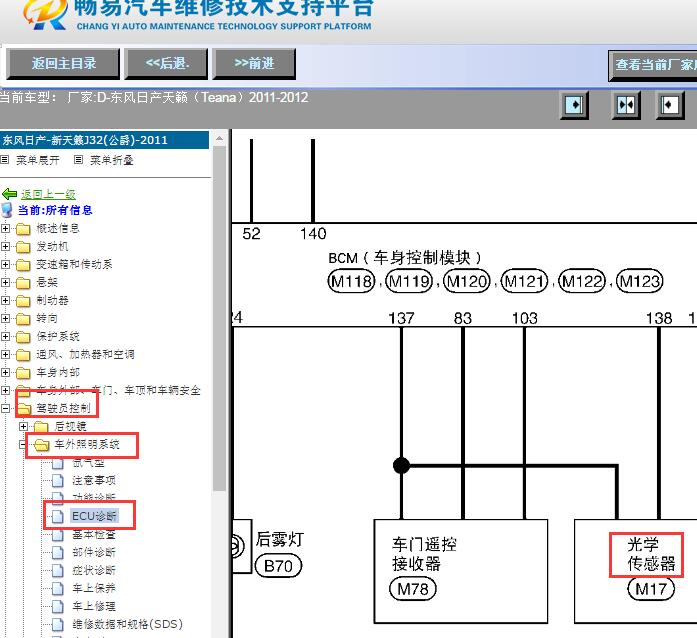Click the 东风日产-新天籁J32(公爵)-2011 header
Screen dimensions: 697x638
[104, 140]
